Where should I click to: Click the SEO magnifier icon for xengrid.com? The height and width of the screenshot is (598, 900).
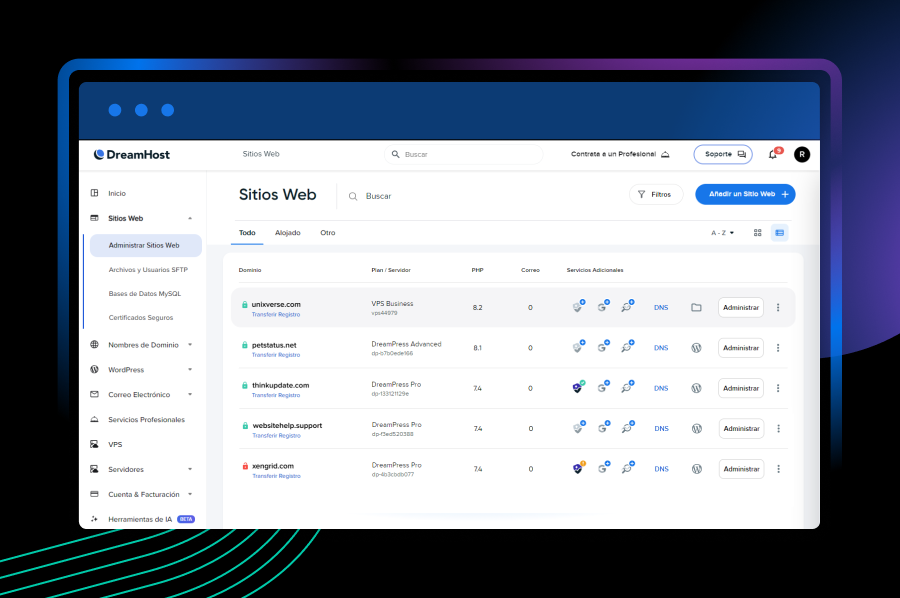point(627,468)
